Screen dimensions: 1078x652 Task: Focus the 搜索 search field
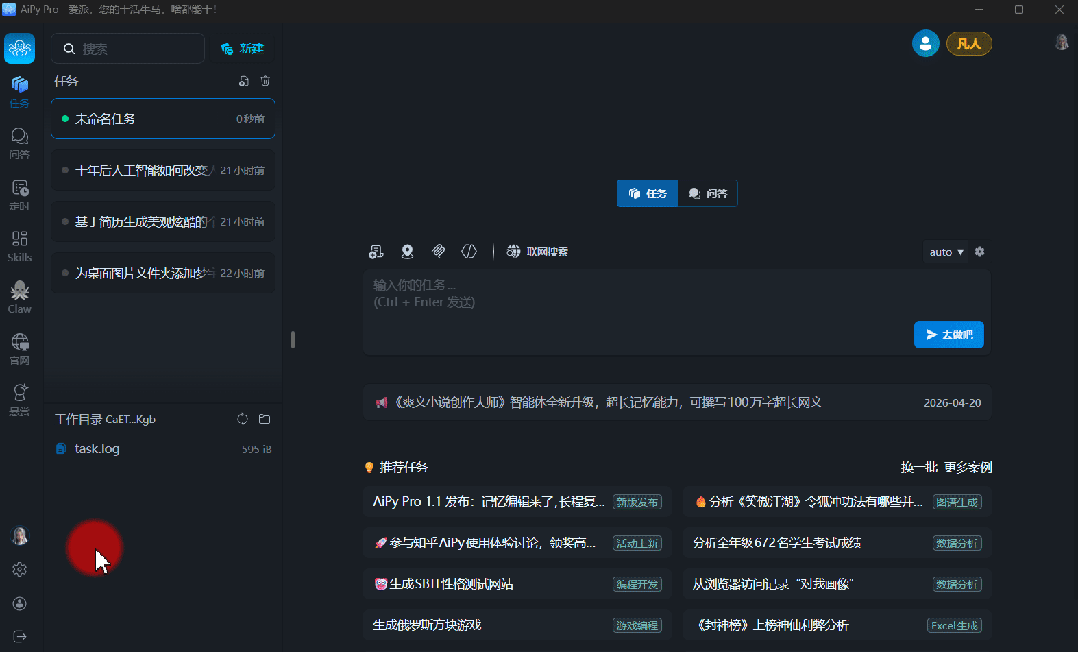(128, 49)
